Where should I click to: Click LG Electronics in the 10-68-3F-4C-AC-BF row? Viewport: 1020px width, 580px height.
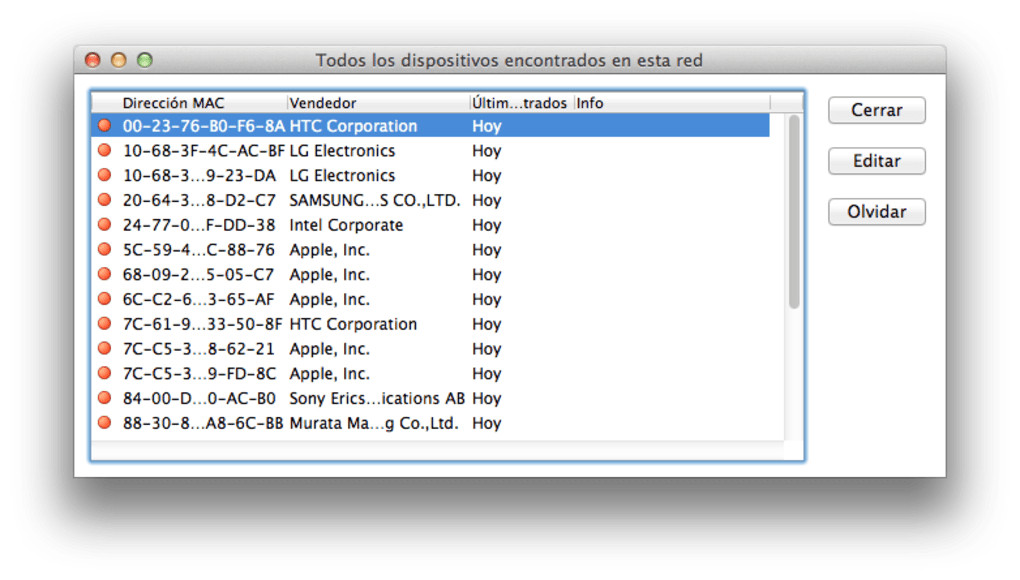[342, 151]
